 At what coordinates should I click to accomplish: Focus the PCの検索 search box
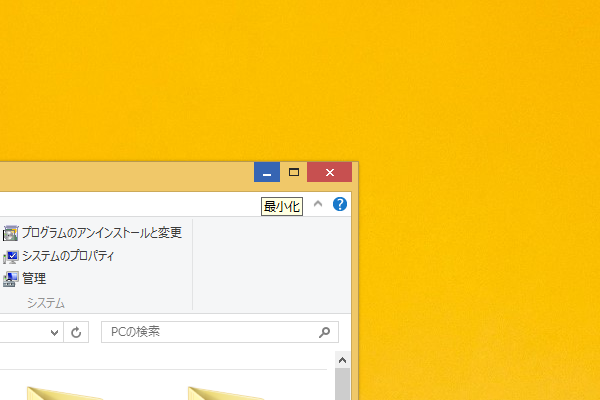click(220, 332)
